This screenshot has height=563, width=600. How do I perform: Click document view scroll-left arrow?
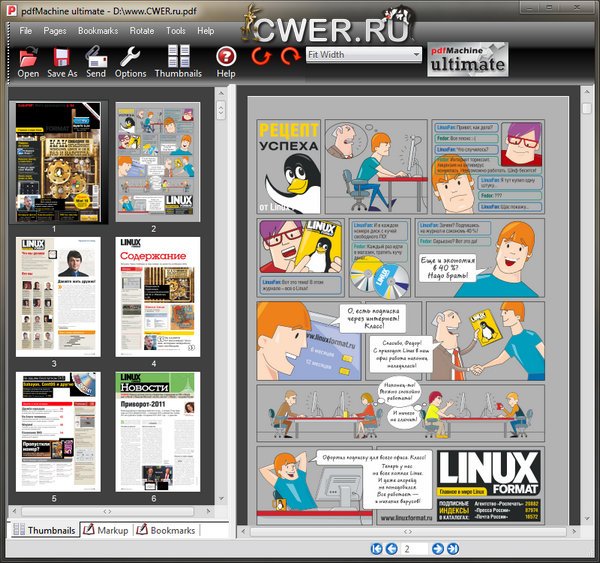tap(243, 531)
